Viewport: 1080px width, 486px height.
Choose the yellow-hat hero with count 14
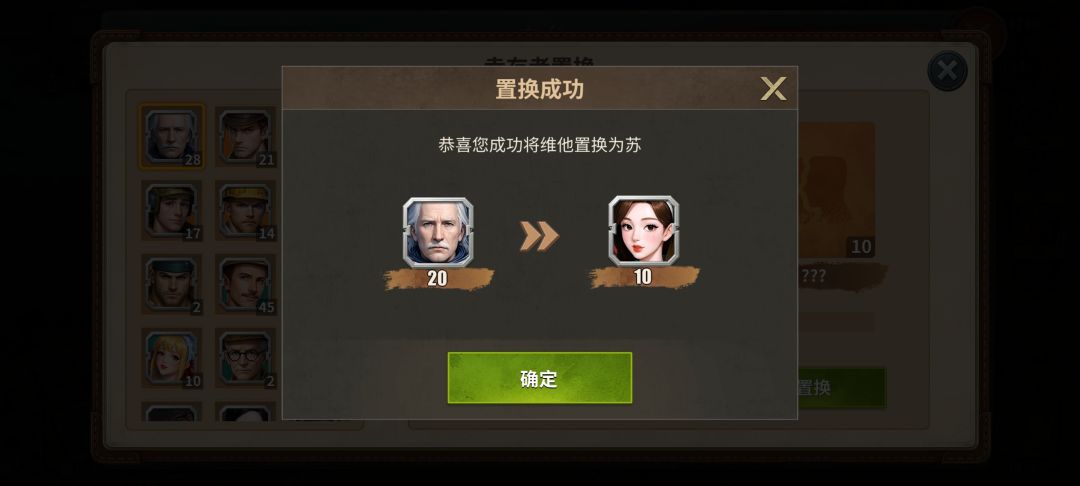[x=245, y=211]
